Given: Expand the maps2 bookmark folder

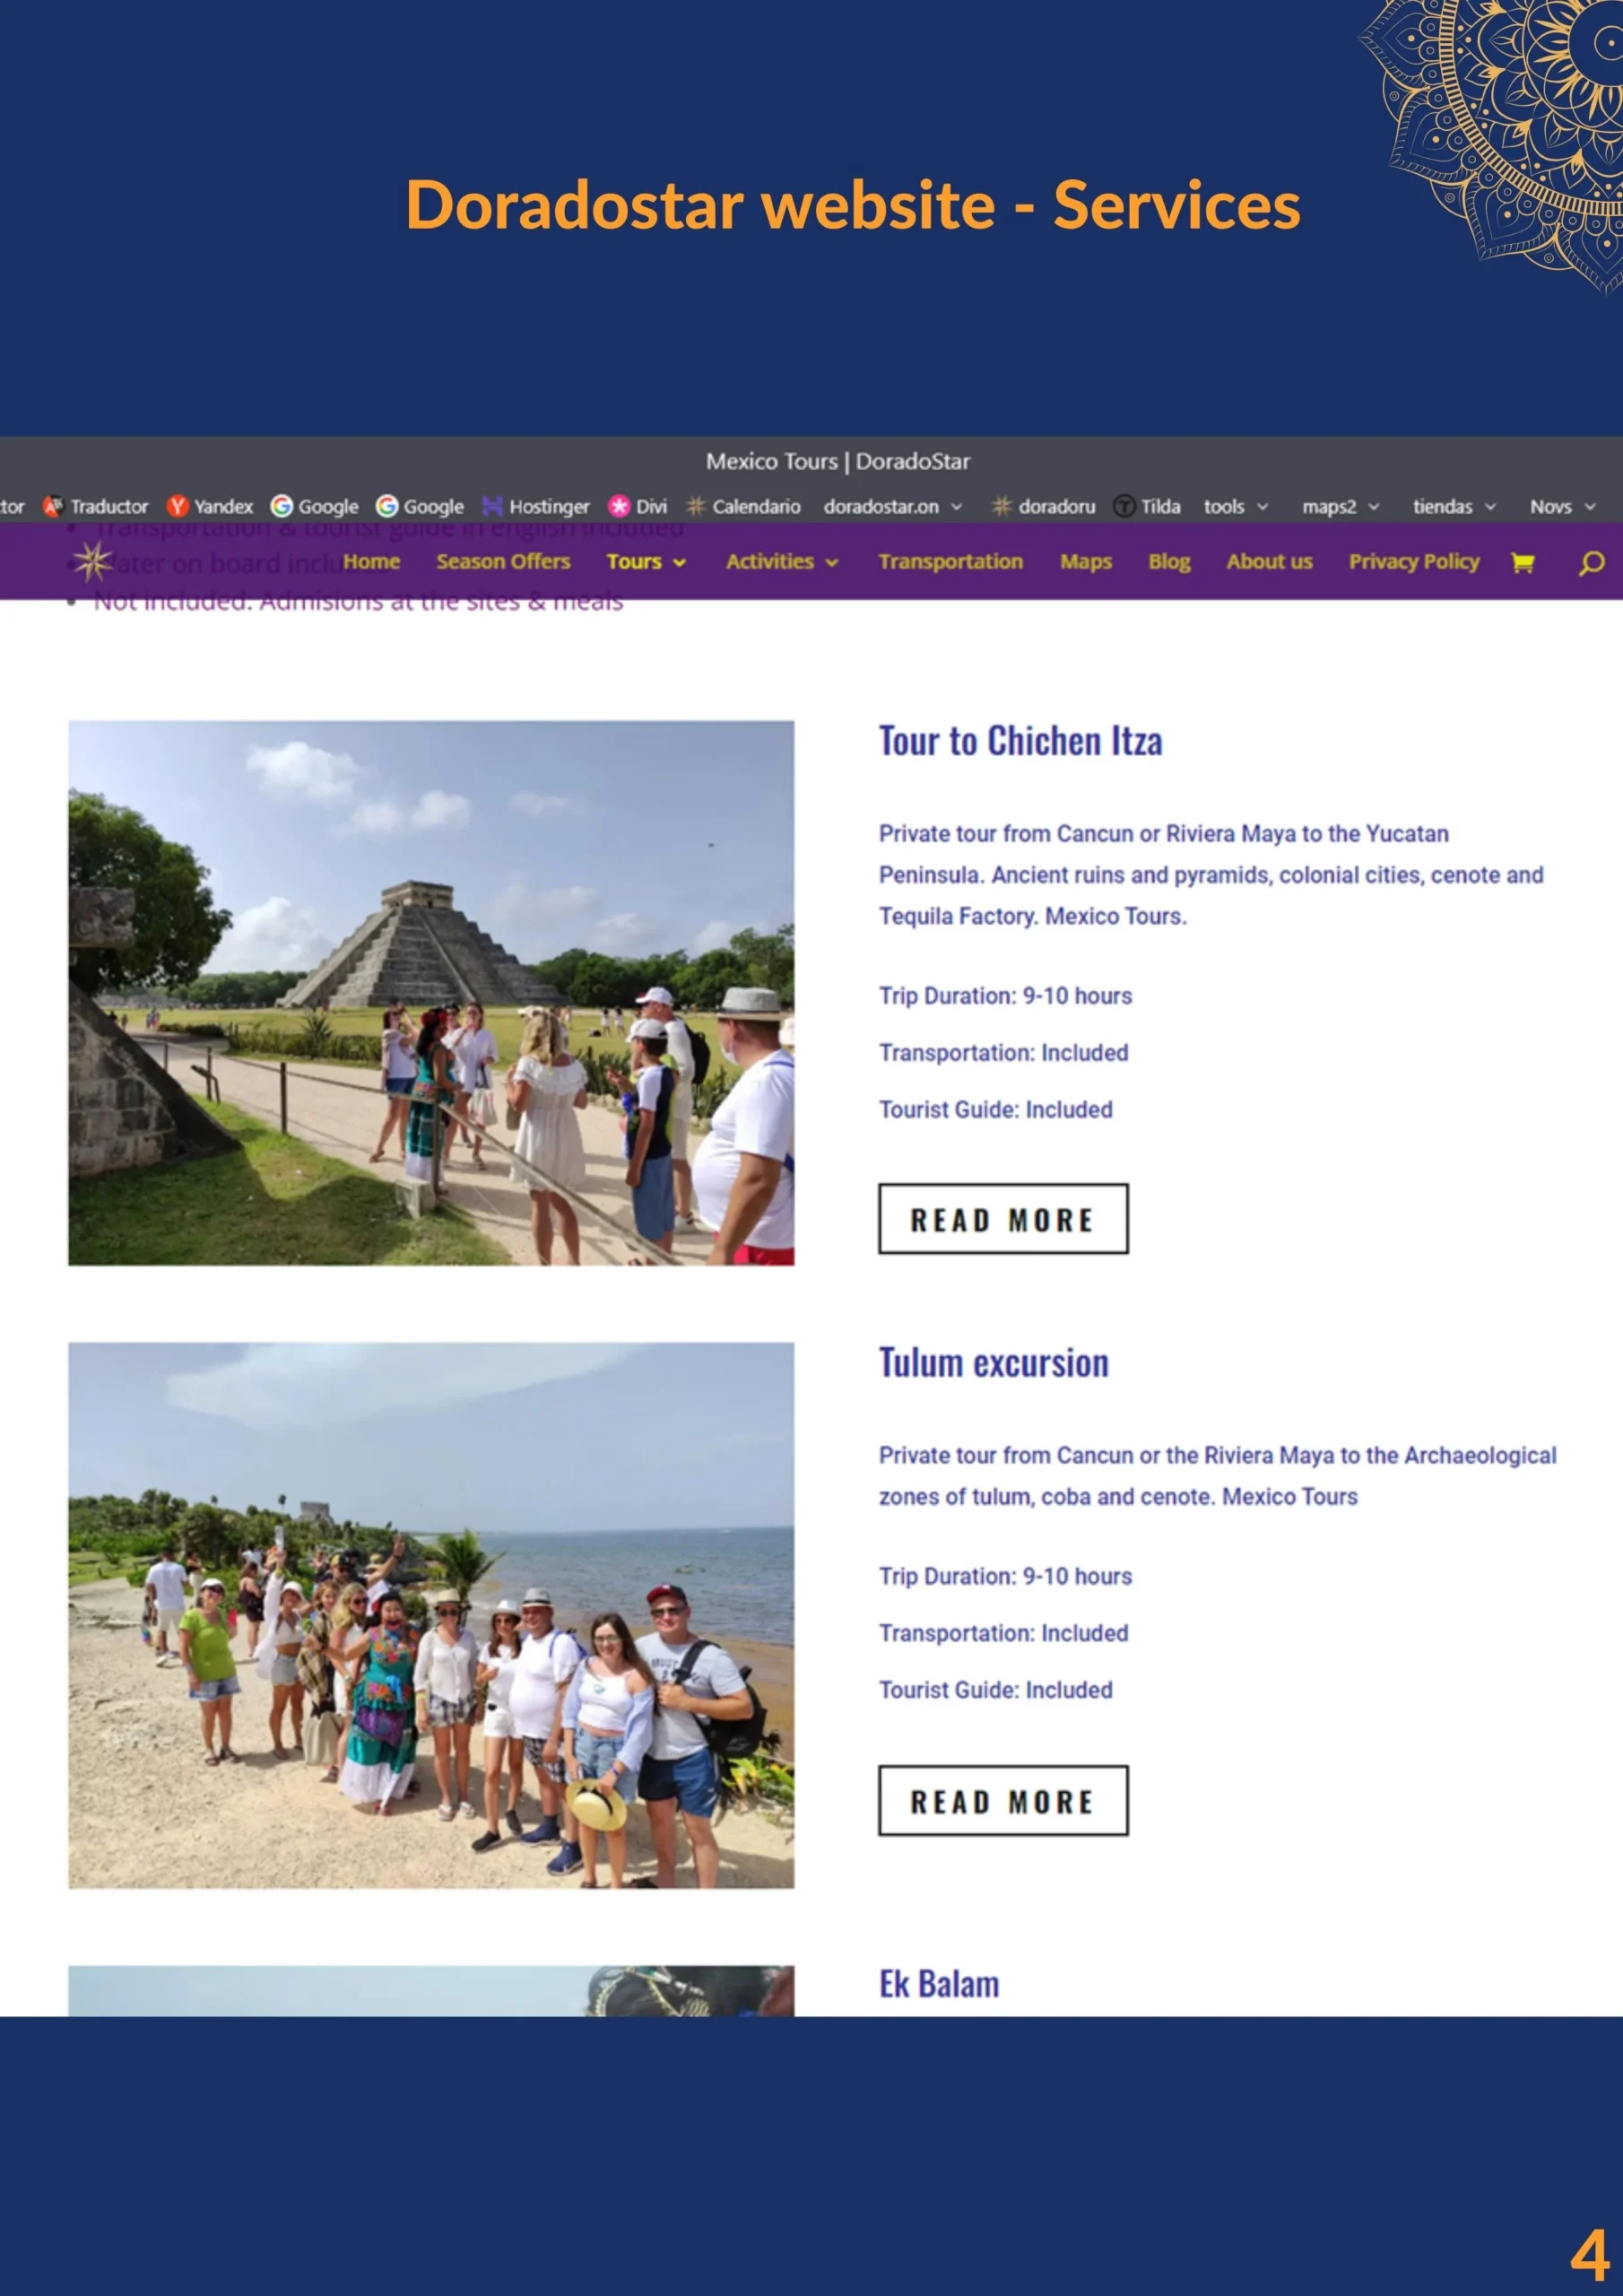Looking at the screenshot, I should tap(1340, 506).
